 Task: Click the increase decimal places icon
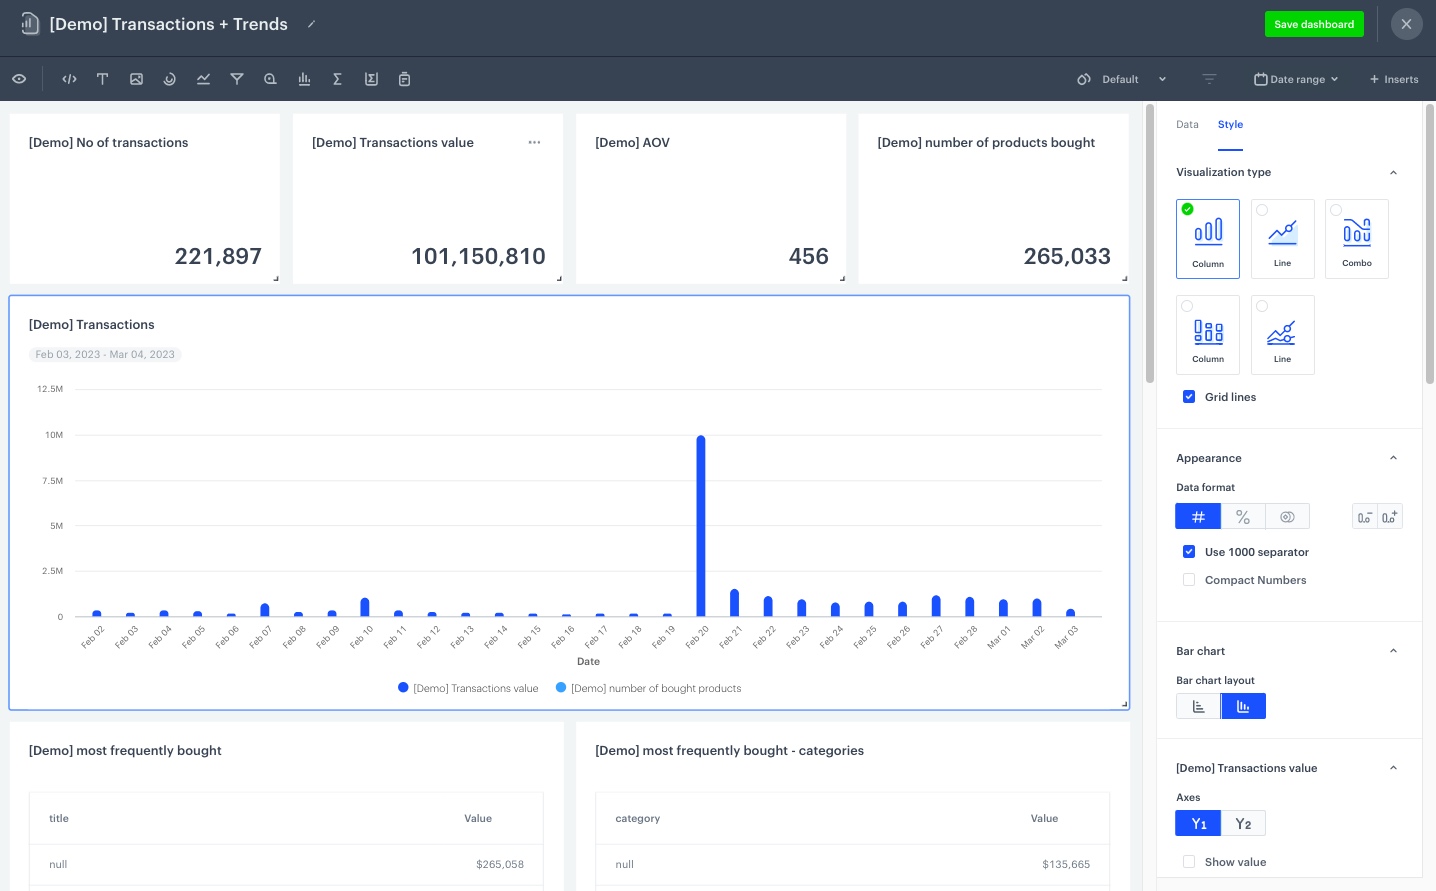tap(1389, 517)
